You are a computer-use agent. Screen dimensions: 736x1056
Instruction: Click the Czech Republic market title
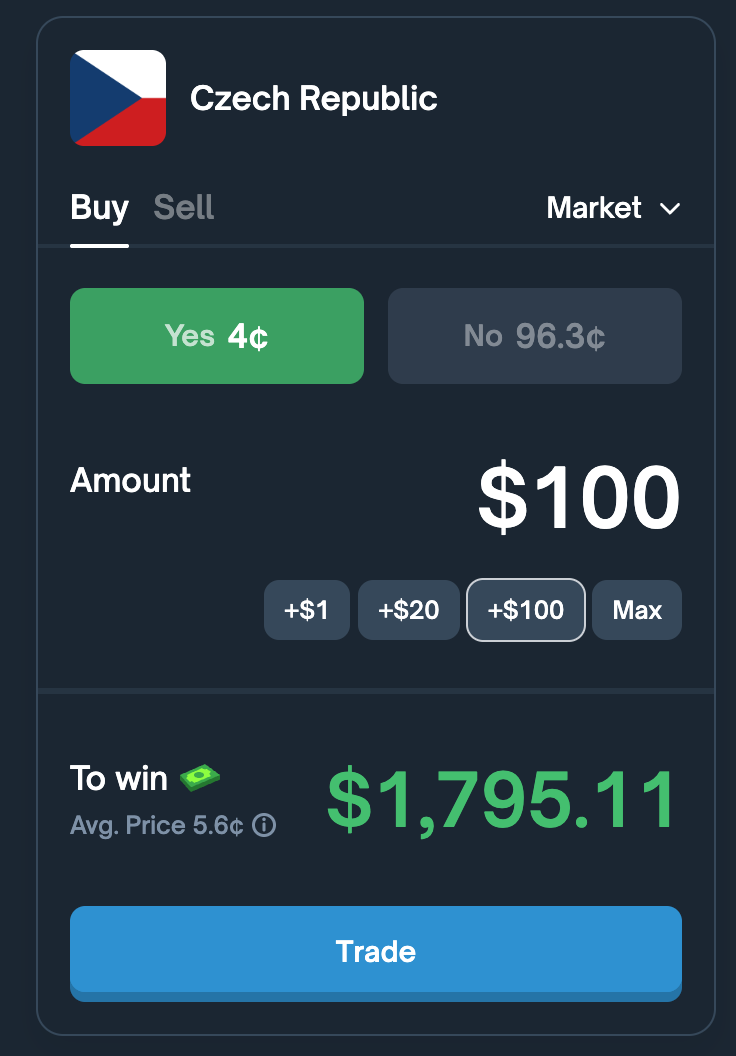click(x=314, y=98)
